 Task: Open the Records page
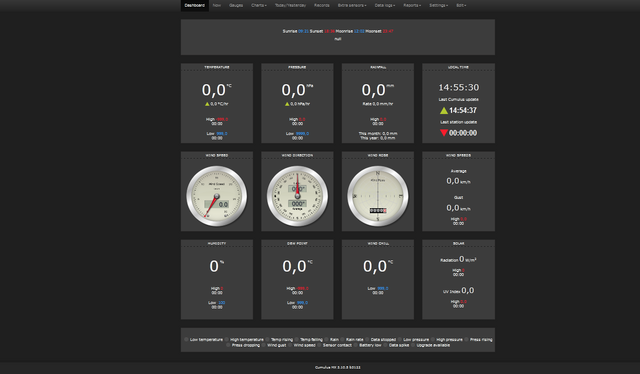point(322,5)
